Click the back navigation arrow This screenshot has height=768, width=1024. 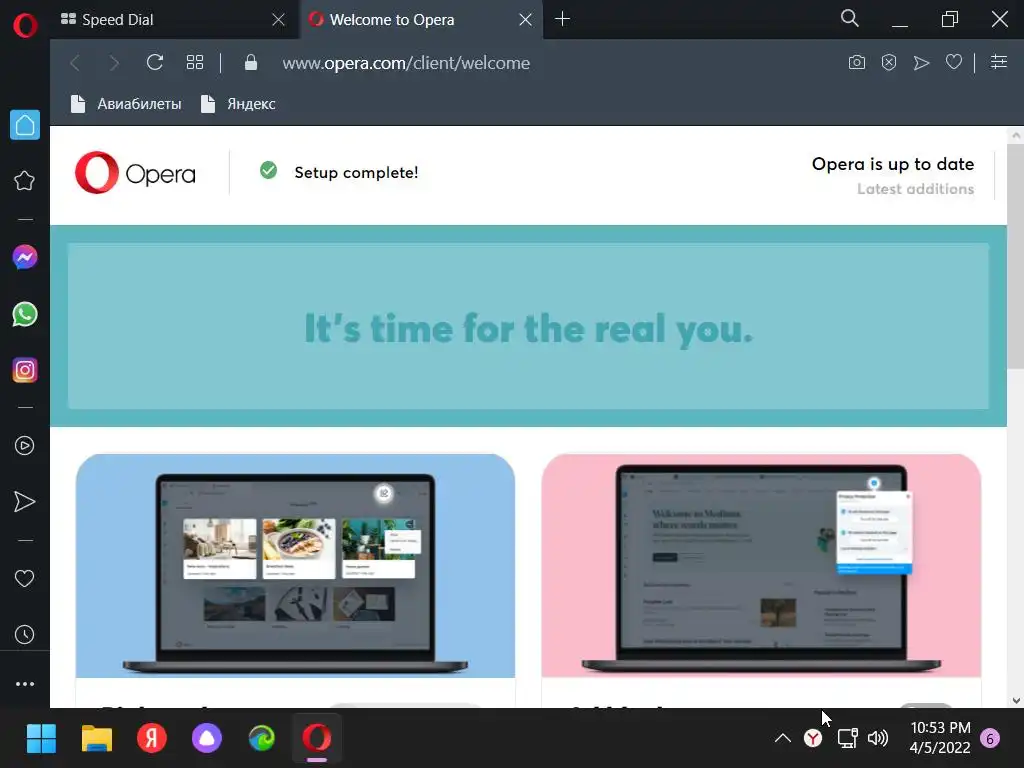pos(75,63)
